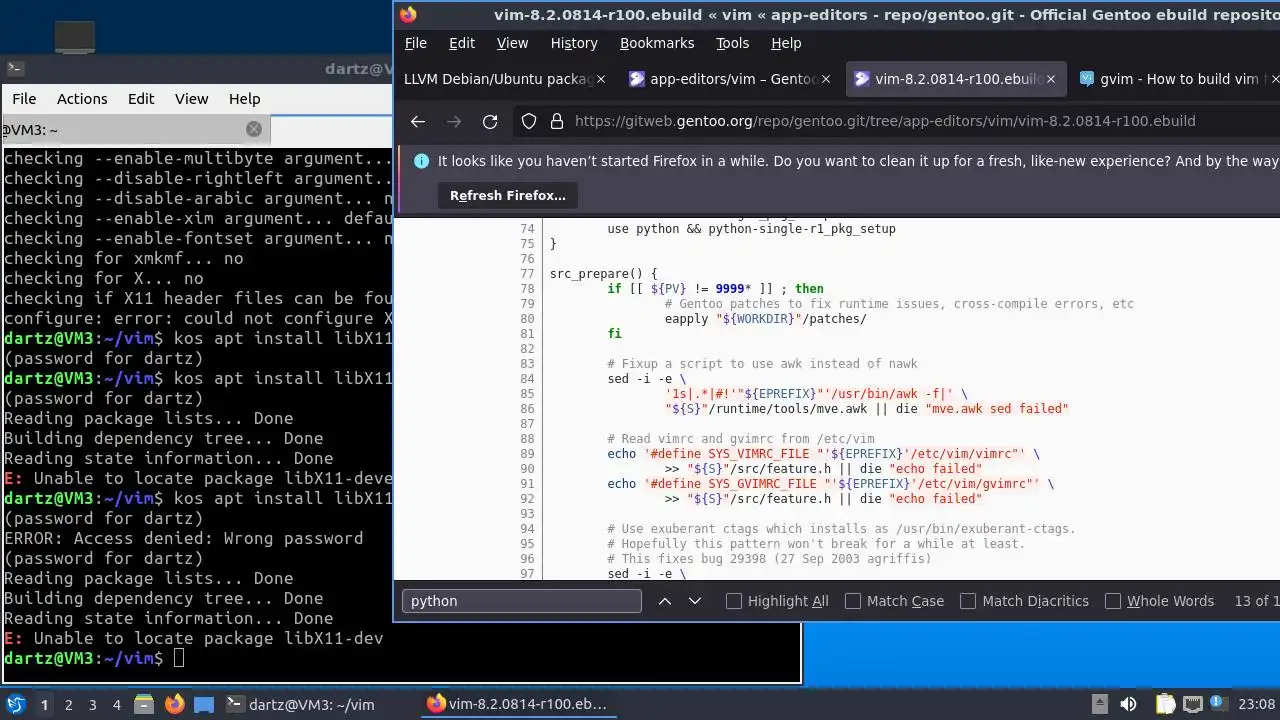Click the src_prepare() line in code
This screenshot has height=720, width=1280.
click(x=604, y=274)
